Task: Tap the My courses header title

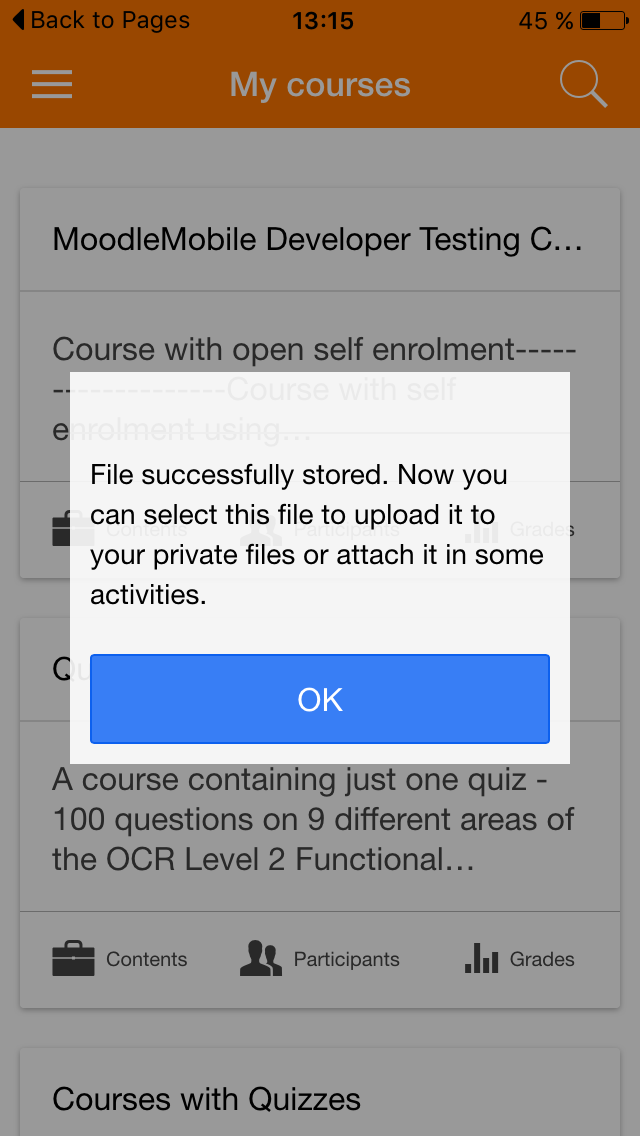Action: pos(320,85)
